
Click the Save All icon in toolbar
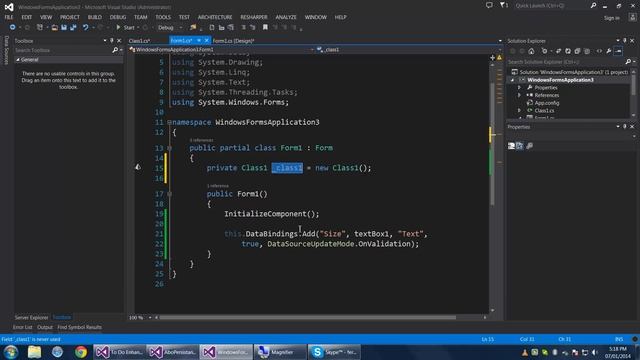click(73, 27)
